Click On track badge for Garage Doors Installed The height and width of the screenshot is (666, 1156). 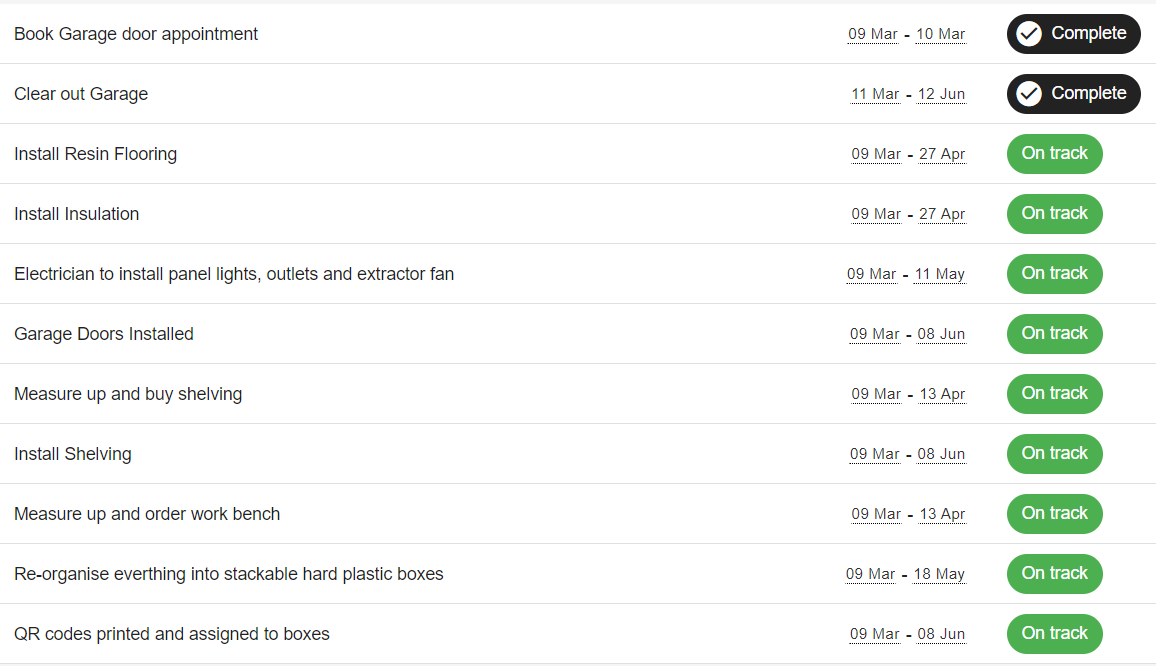(x=1054, y=334)
